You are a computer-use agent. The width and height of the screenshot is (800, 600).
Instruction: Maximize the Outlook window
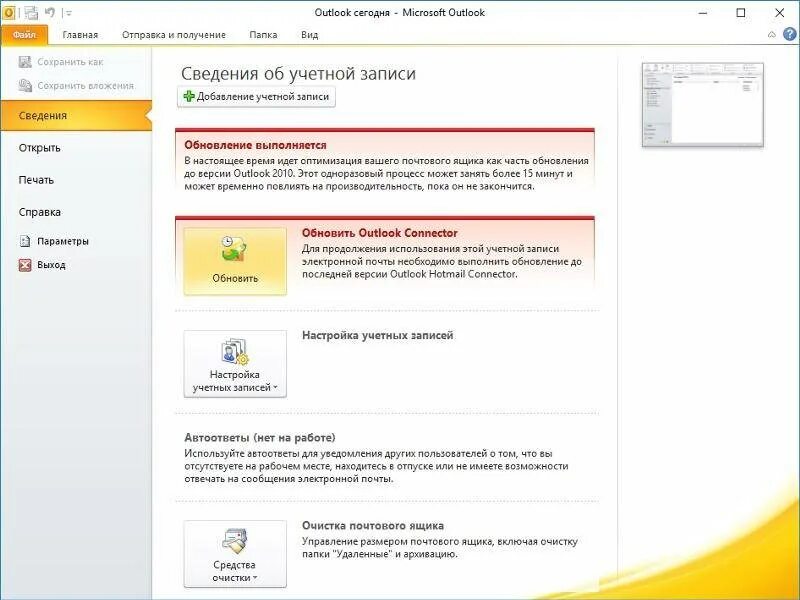(x=741, y=13)
